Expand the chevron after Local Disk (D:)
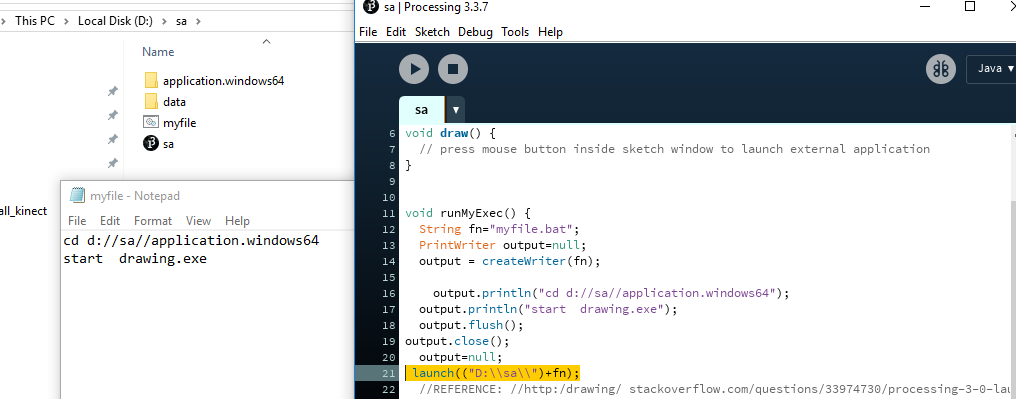 165,21
